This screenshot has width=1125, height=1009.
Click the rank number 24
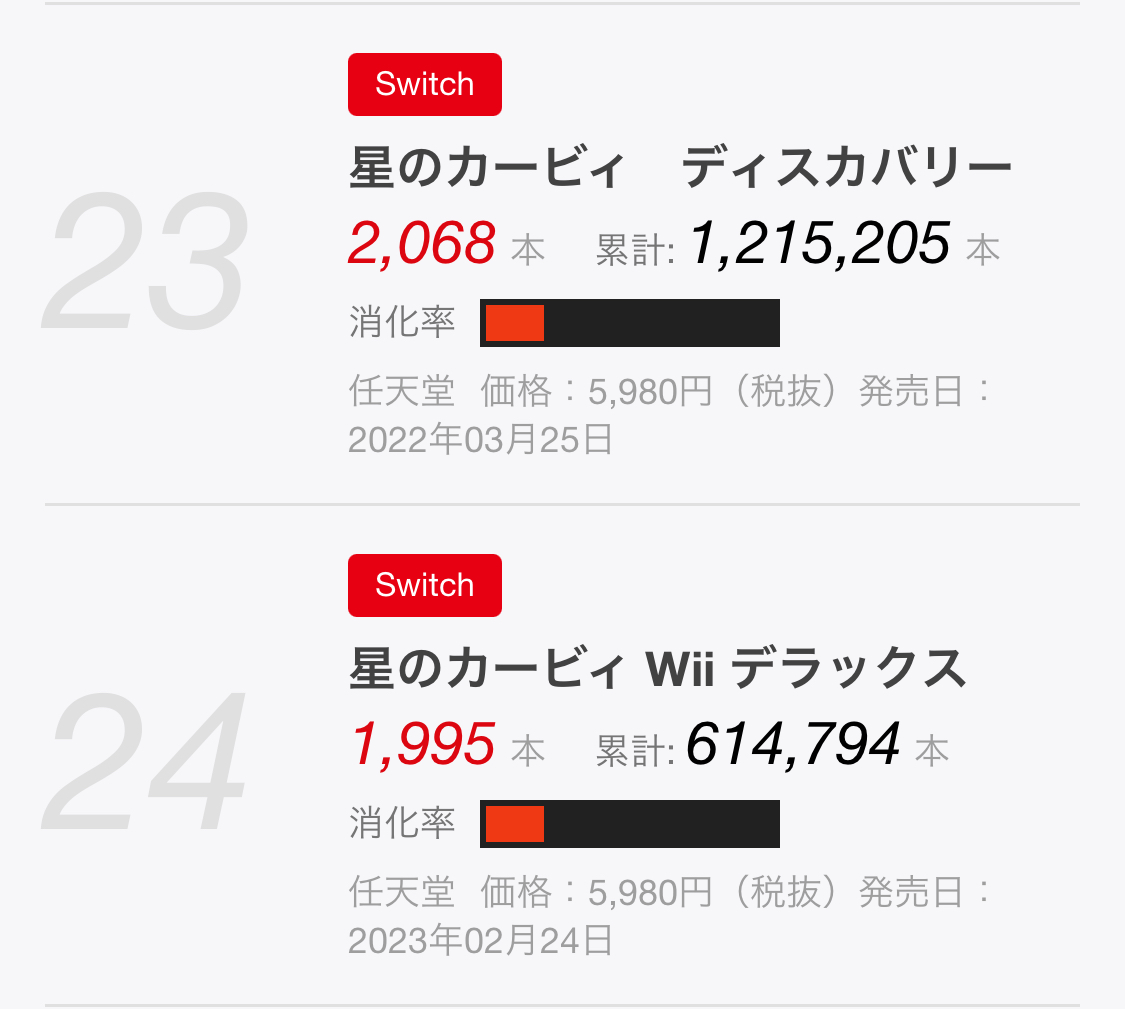[146, 761]
